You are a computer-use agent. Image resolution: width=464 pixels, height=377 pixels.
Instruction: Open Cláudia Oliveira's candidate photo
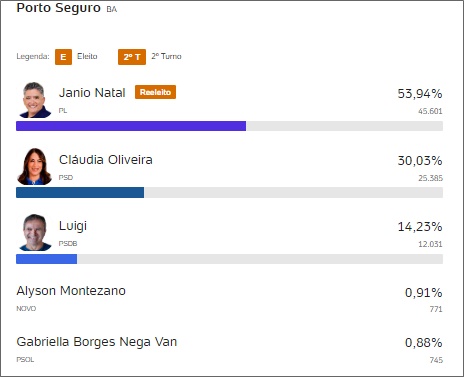click(x=34, y=166)
